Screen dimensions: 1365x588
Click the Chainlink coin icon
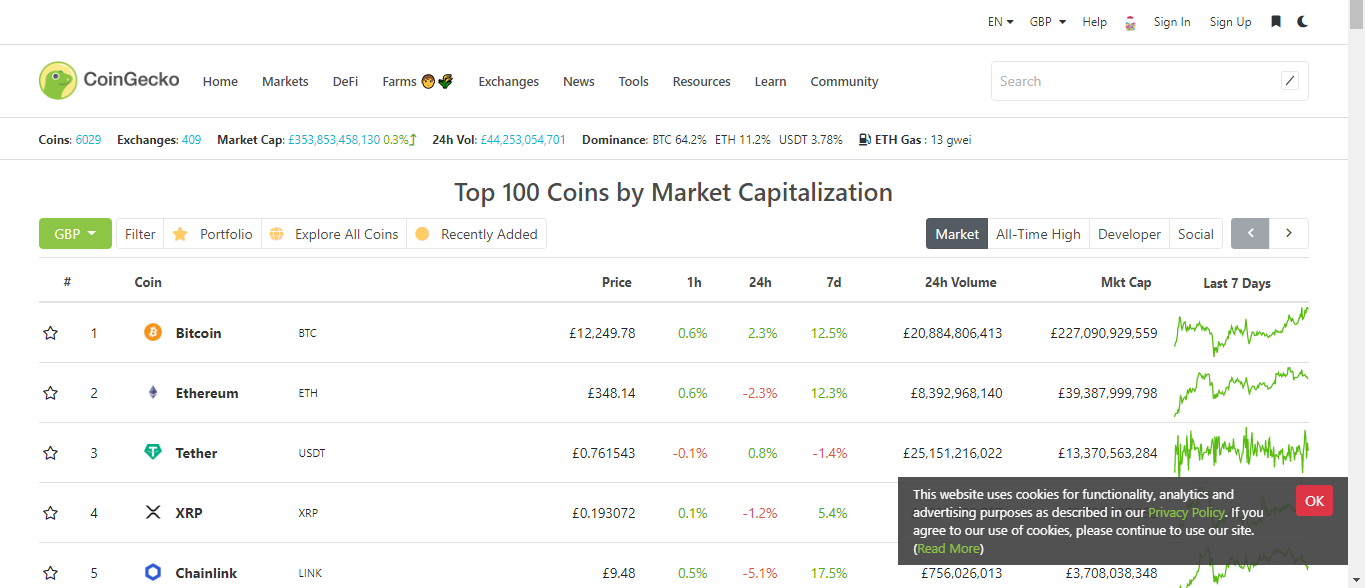[x=153, y=572]
